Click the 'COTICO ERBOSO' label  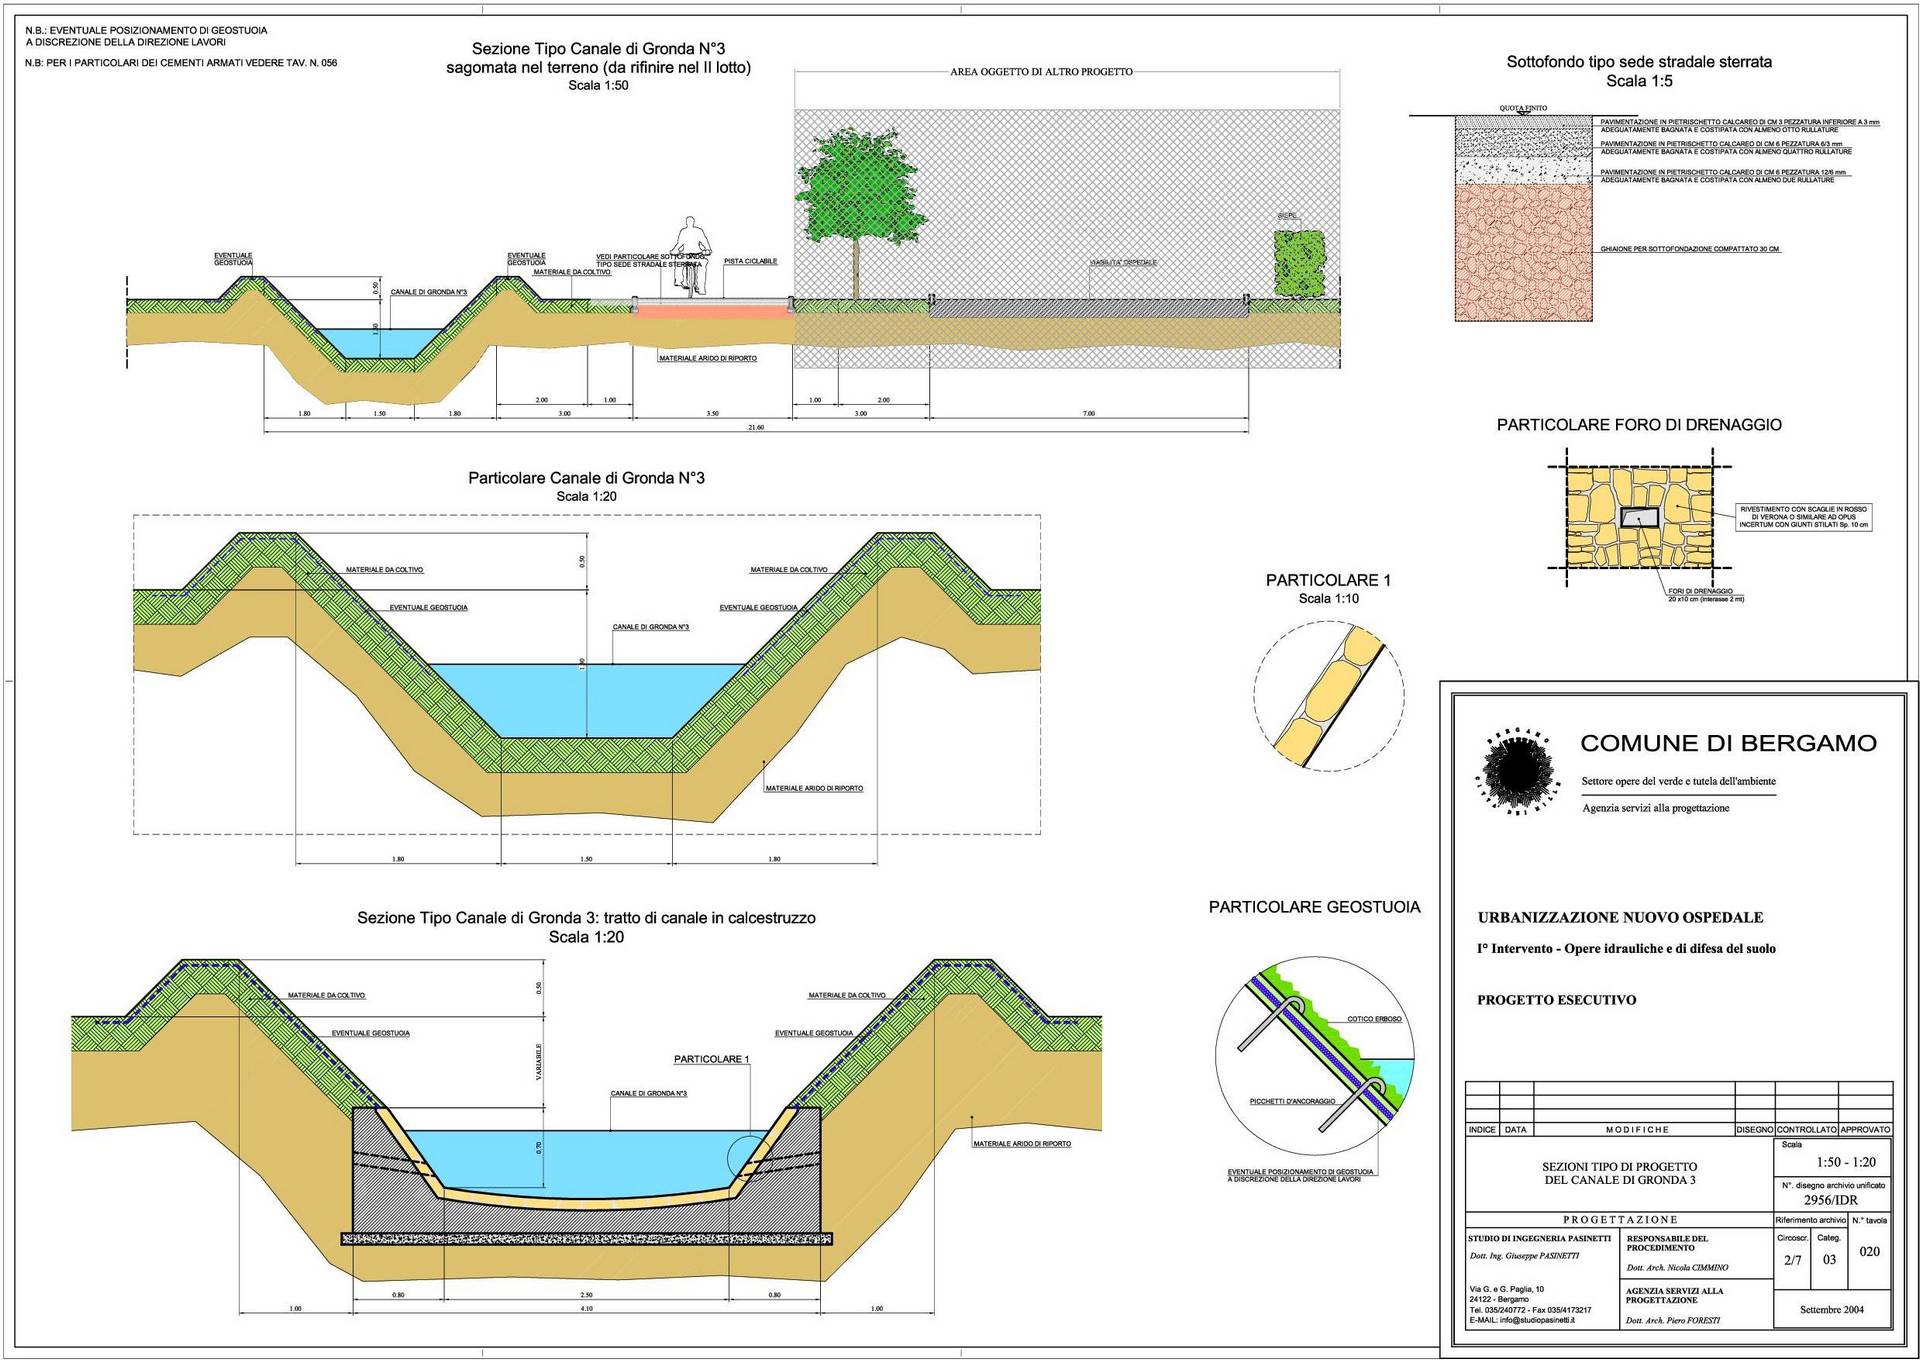tap(1374, 1019)
